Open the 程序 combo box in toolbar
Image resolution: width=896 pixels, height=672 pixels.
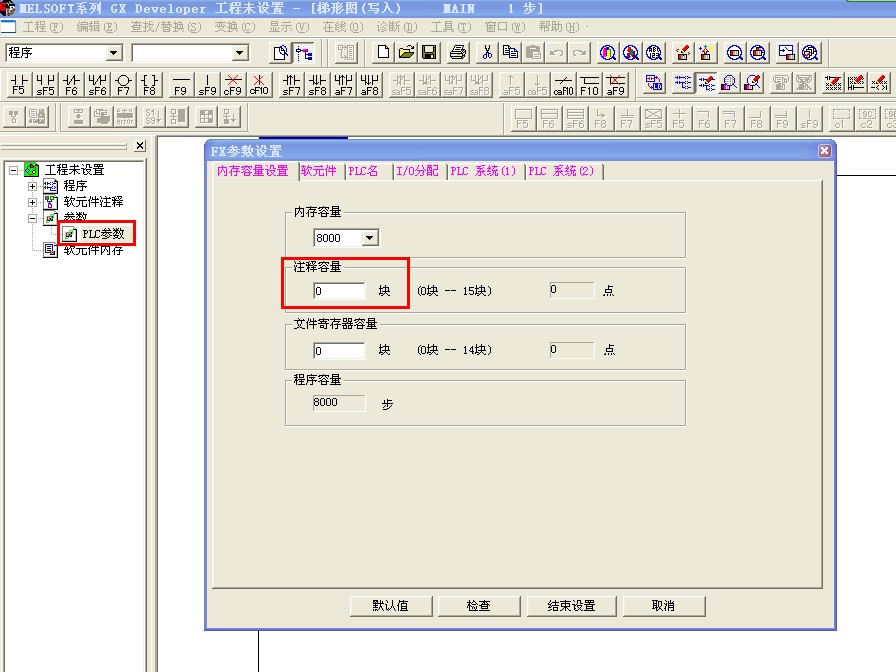(x=113, y=53)
